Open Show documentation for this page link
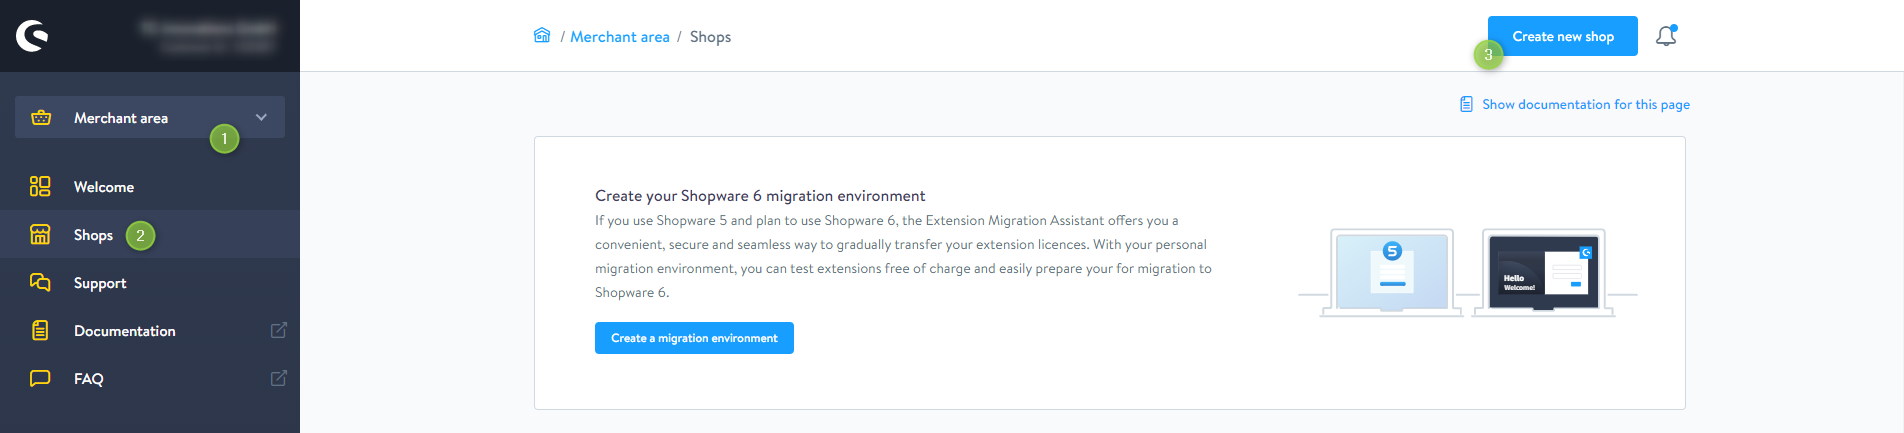 1586,104
